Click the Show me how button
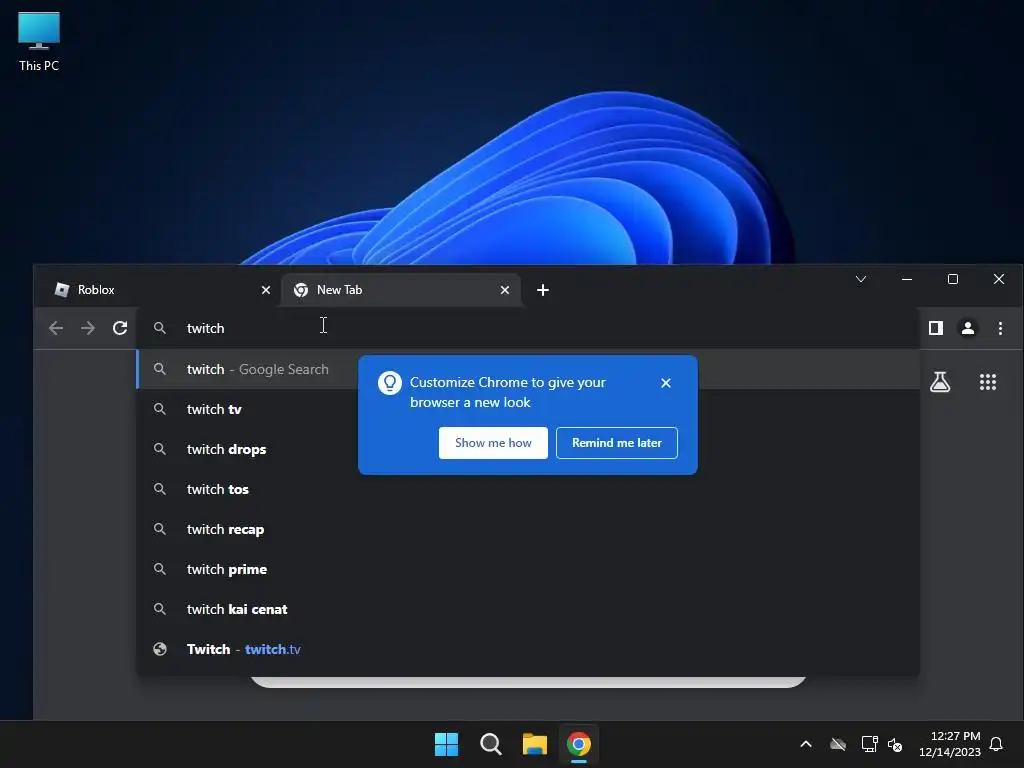 tap(493, 443)
